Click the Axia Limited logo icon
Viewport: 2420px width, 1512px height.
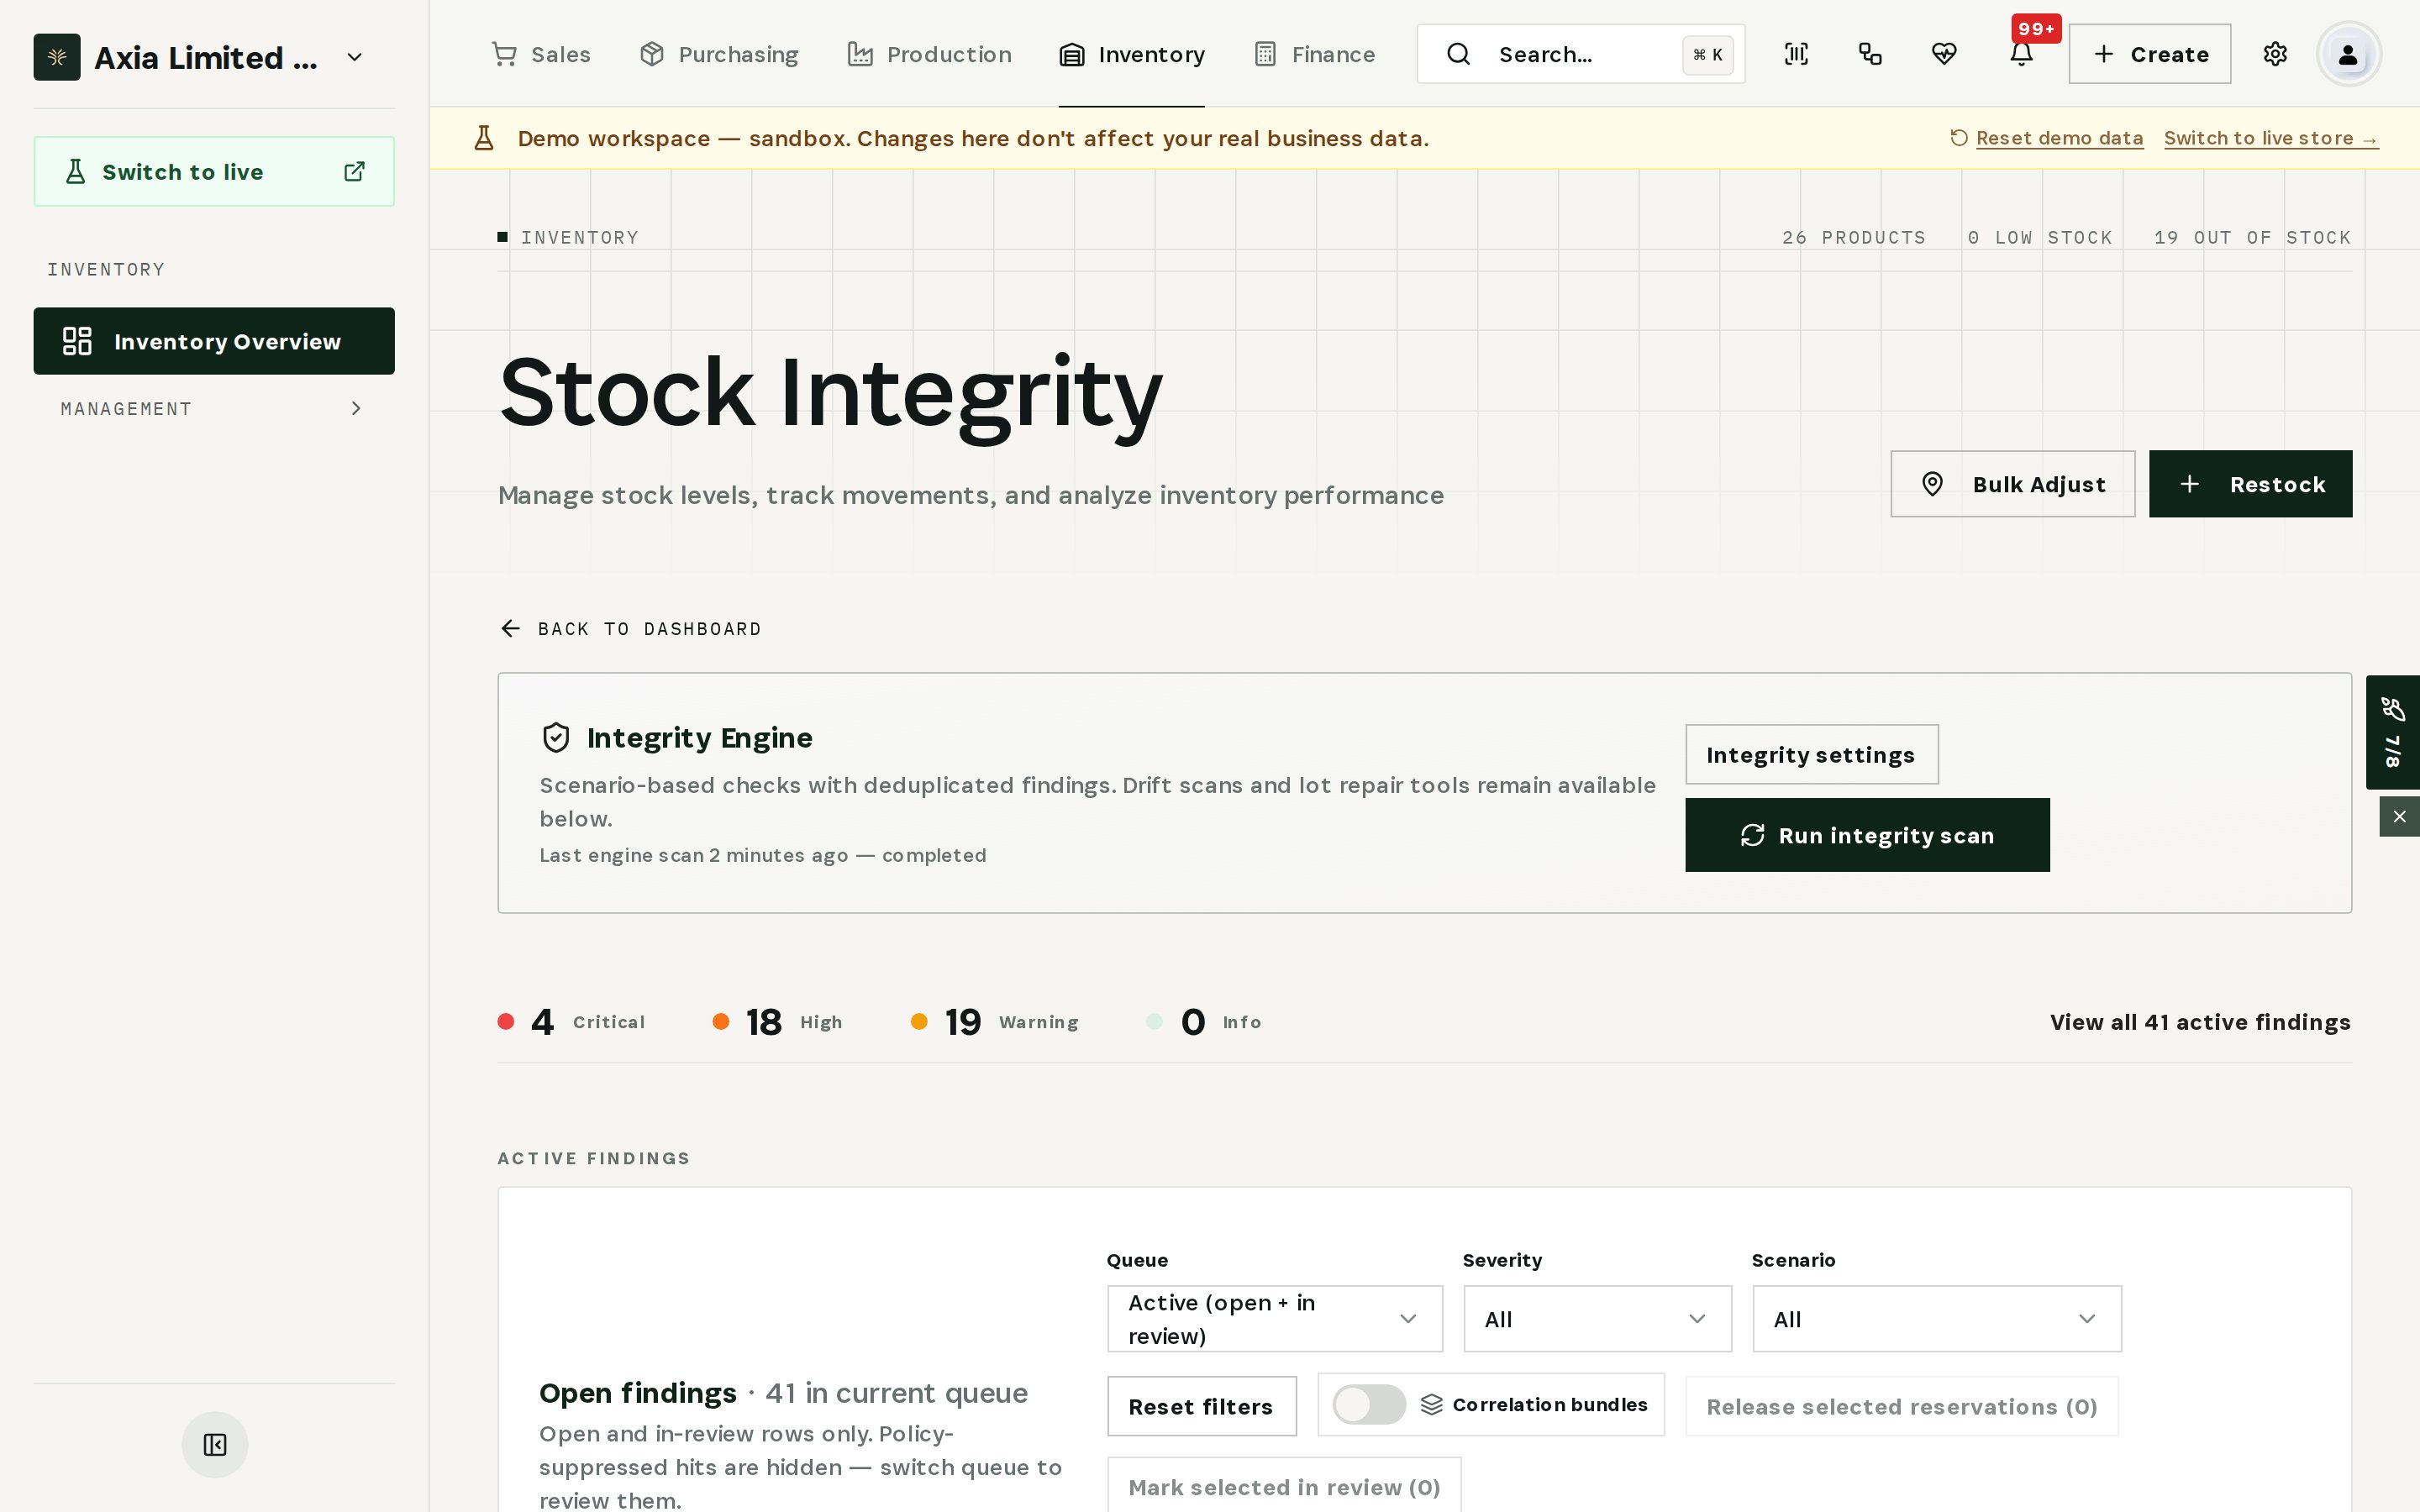[57, 57]
